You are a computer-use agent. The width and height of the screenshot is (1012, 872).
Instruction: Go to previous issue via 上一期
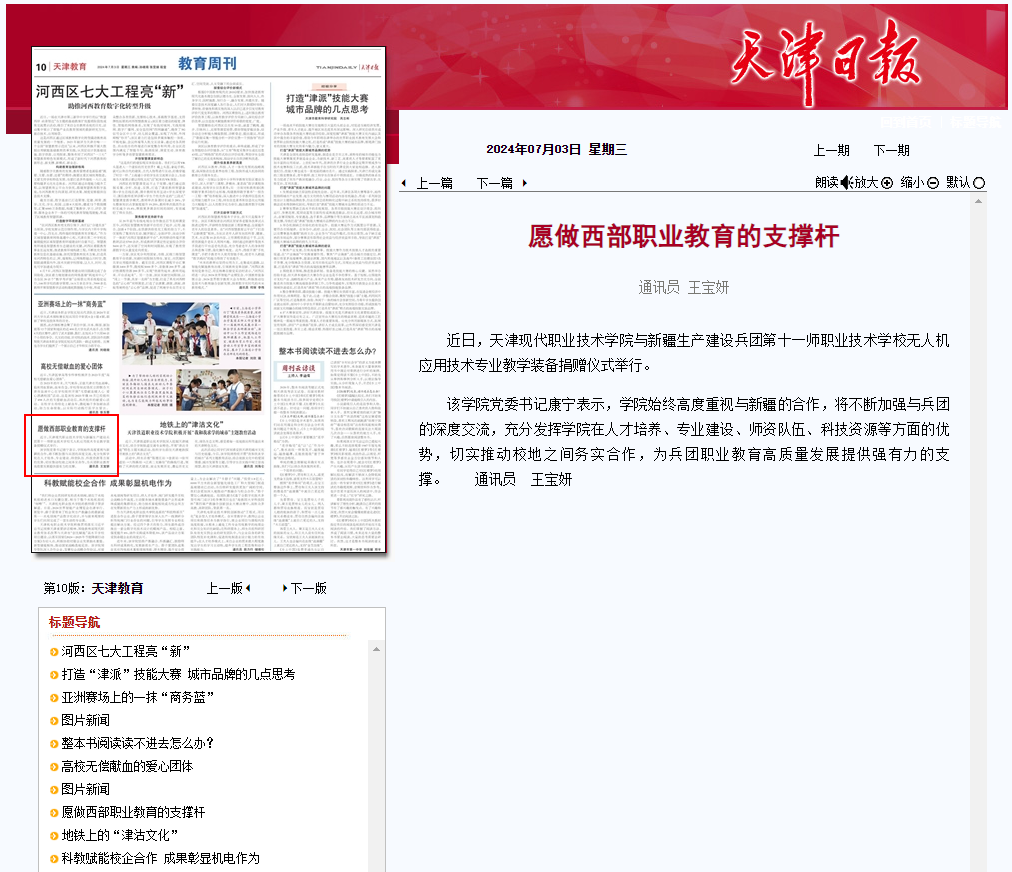click(831, 150)
